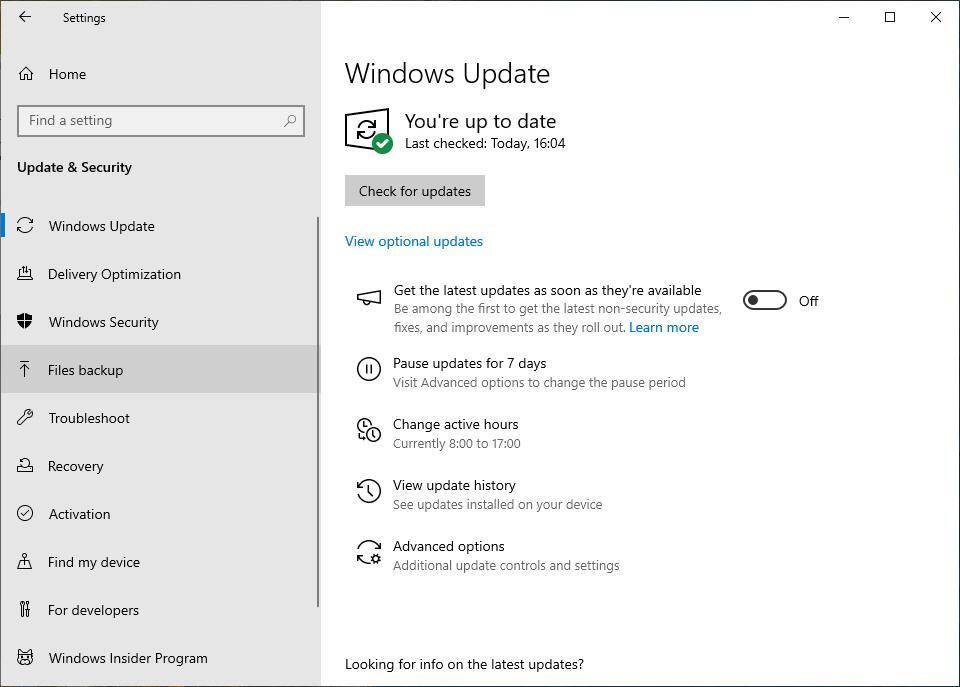960x687 pixels.
Task: Select For developers in sidebar
Action: click(159, 610)
